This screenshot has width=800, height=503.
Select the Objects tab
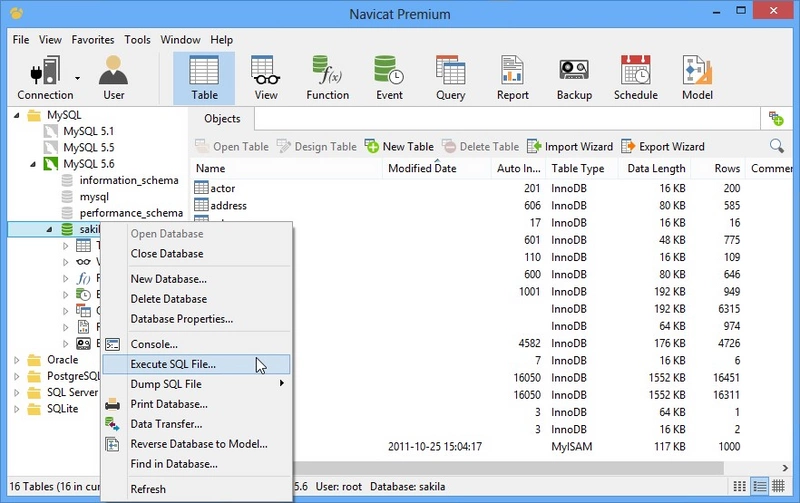(222, 118)
